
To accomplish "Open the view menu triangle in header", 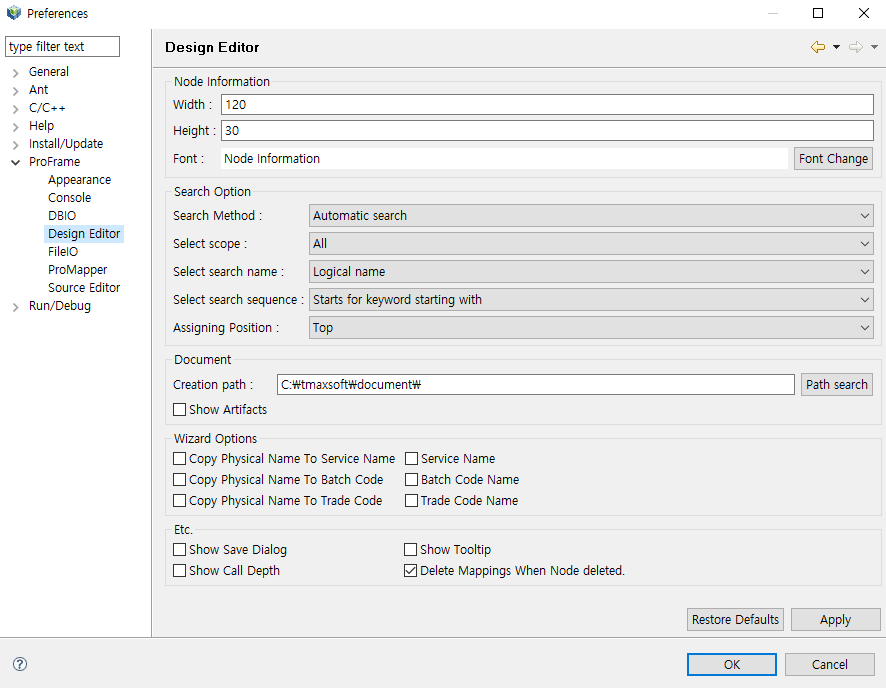I will click(874, 47).
